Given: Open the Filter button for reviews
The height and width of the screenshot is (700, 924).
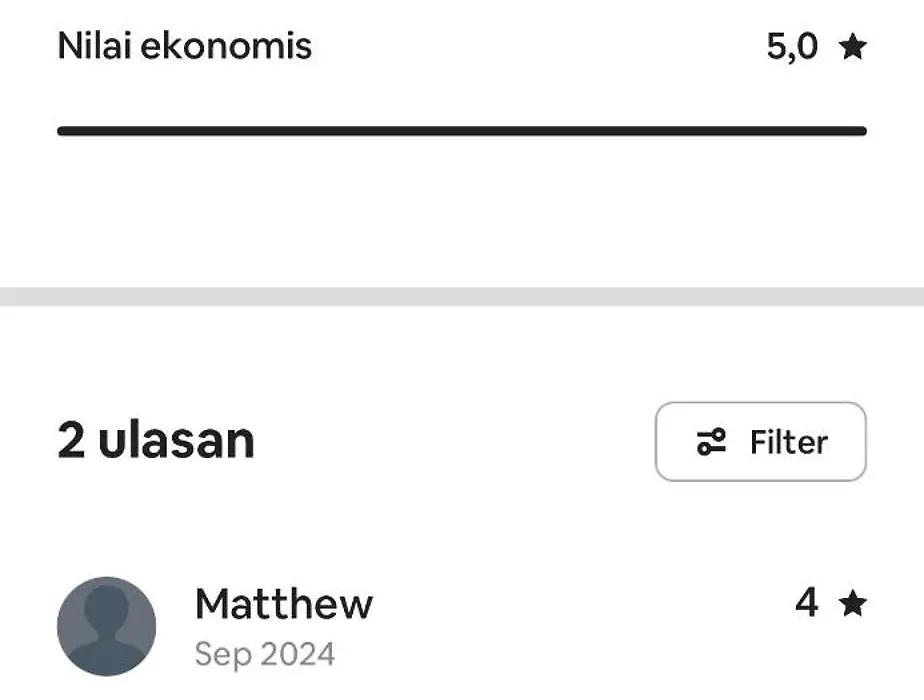Looking at the screenshot, I should point(760,442).
